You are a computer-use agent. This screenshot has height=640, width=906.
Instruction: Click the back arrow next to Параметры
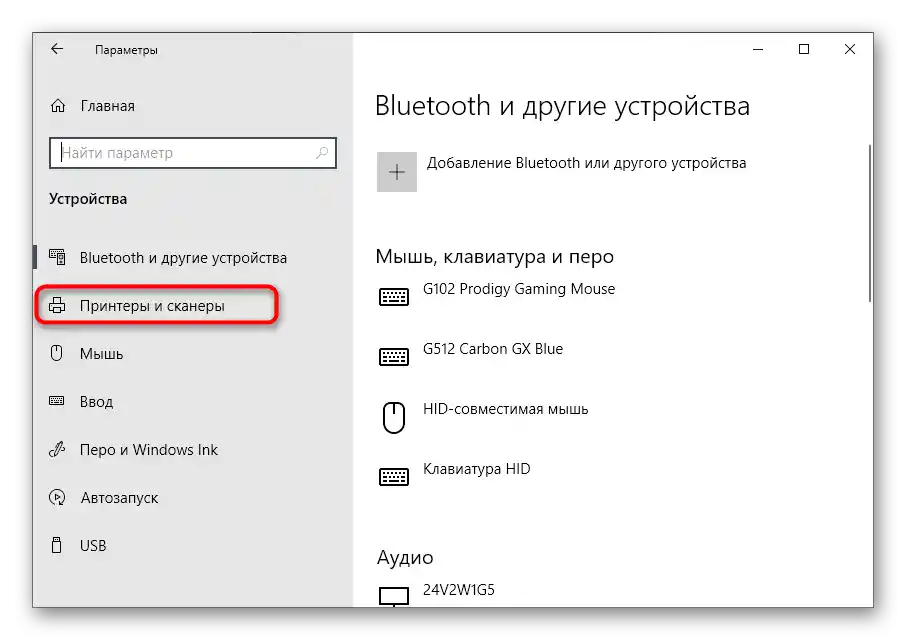(57, 49)
